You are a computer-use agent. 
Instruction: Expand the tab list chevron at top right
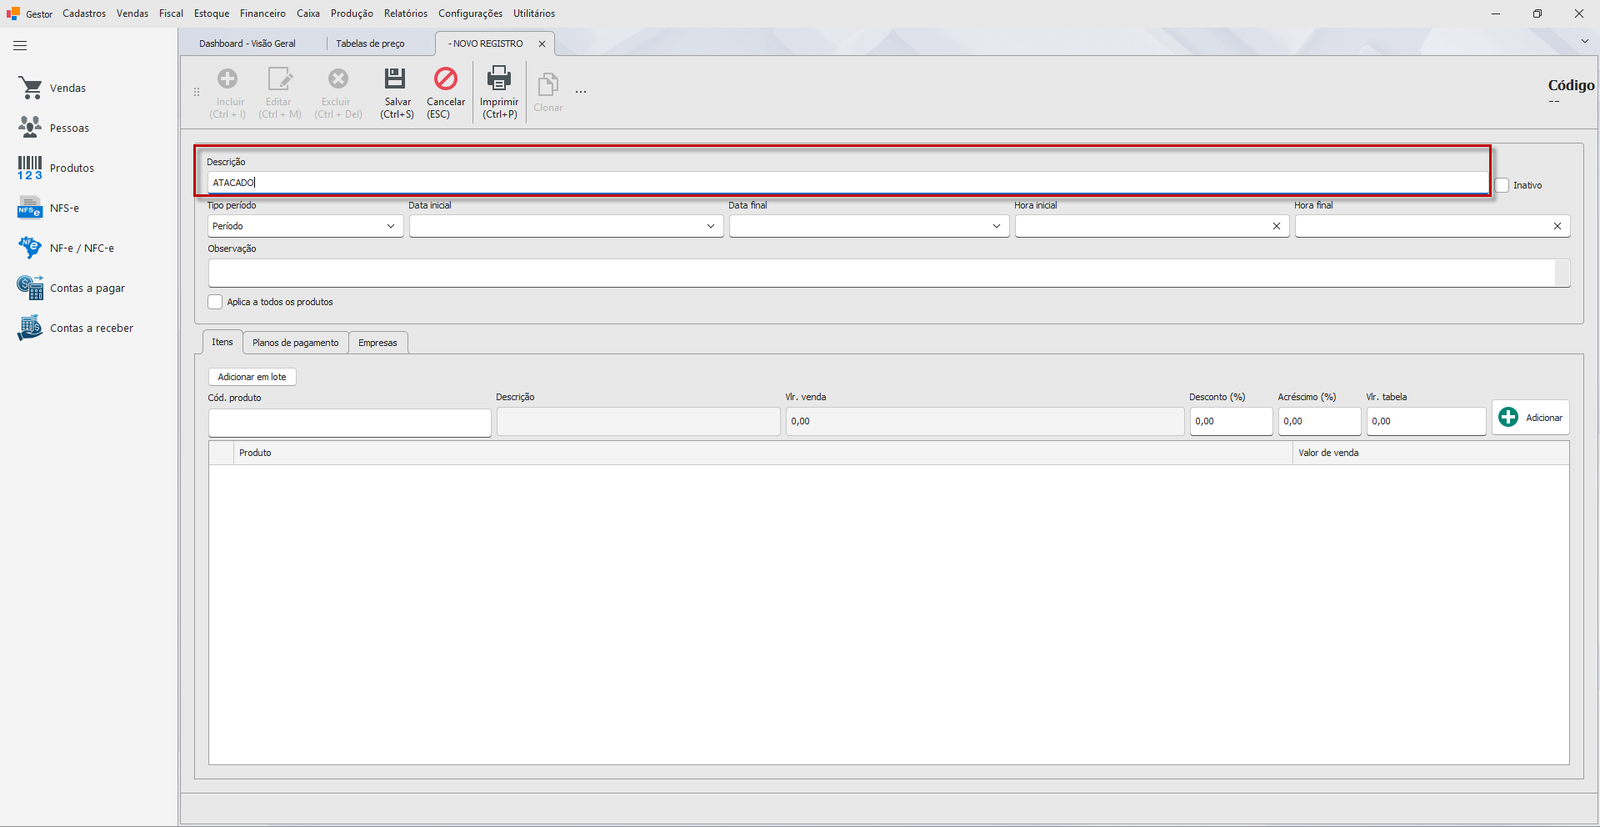pyautogui.click(x=1585, y=41)
